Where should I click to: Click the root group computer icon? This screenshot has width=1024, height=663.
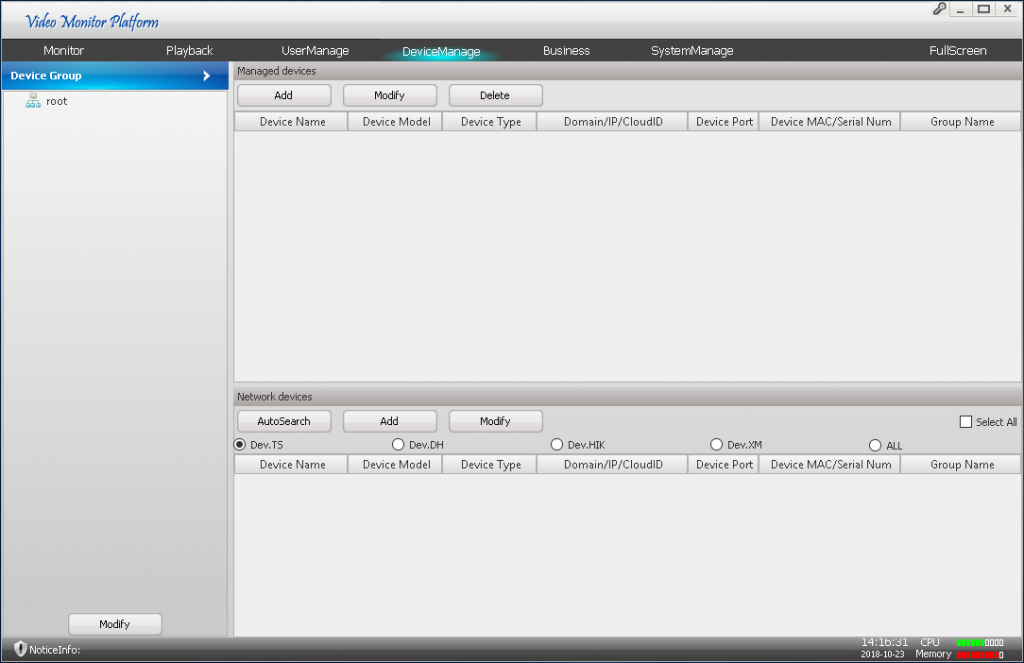tap(33, 100)
